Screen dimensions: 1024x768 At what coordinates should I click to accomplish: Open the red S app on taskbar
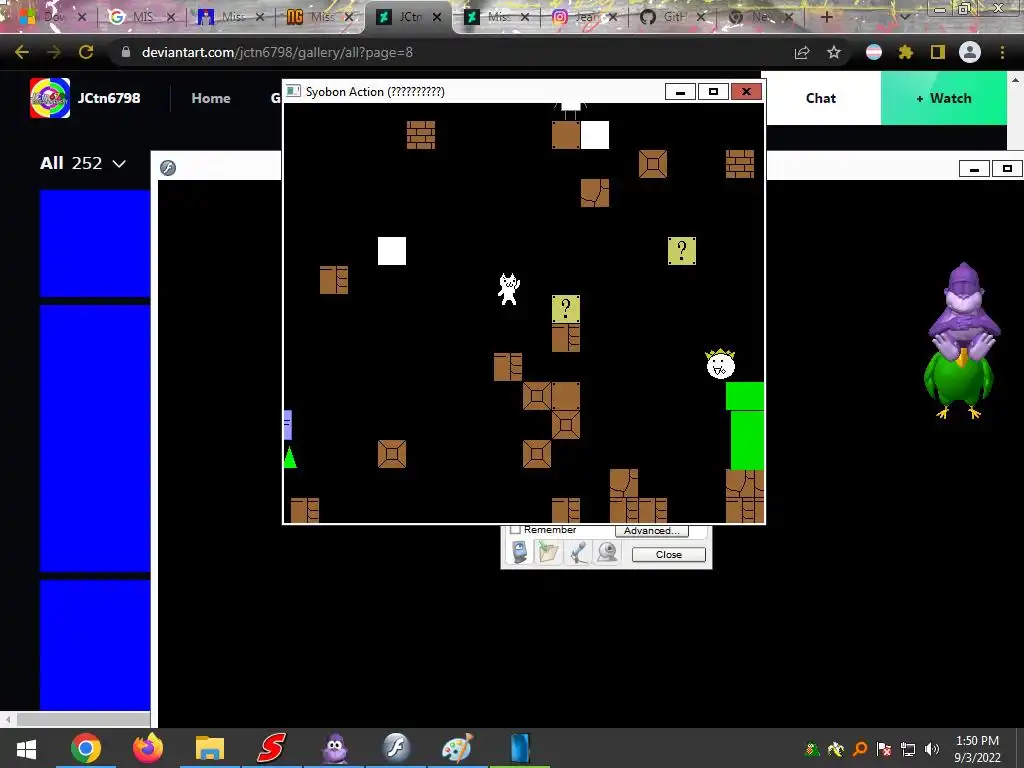click(x=272, y=748)
